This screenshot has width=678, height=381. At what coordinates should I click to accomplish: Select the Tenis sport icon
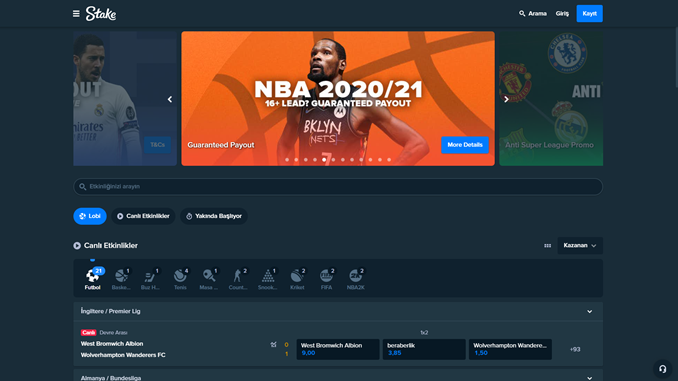180,279
